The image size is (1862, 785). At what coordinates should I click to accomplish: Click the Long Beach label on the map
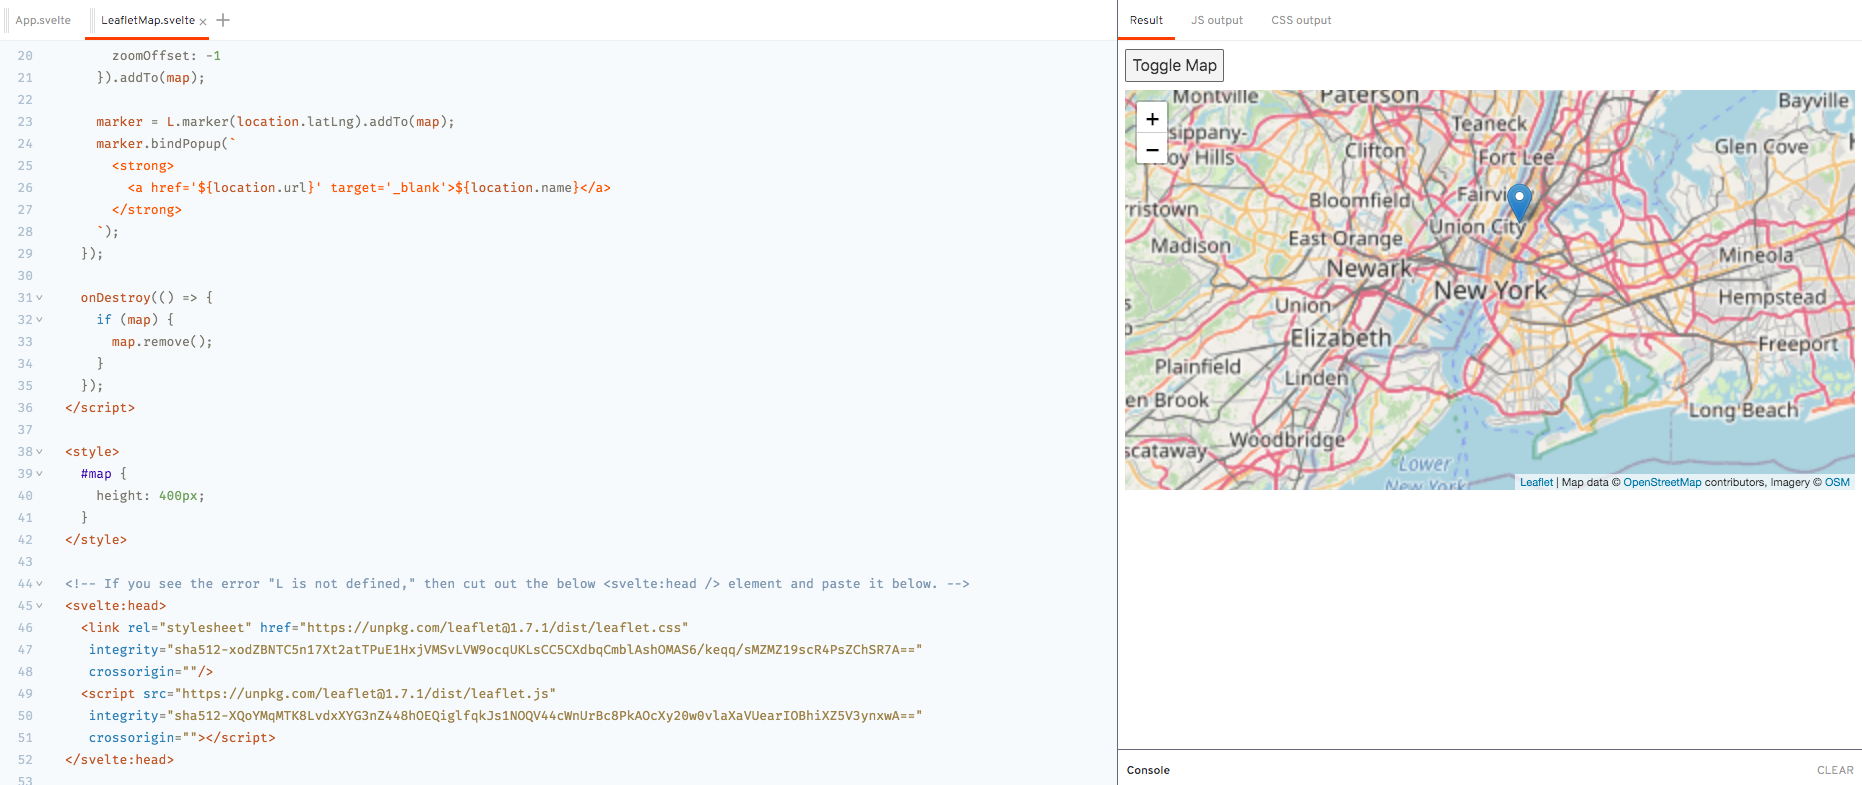pyautogui.click(x=1743, y=410)
